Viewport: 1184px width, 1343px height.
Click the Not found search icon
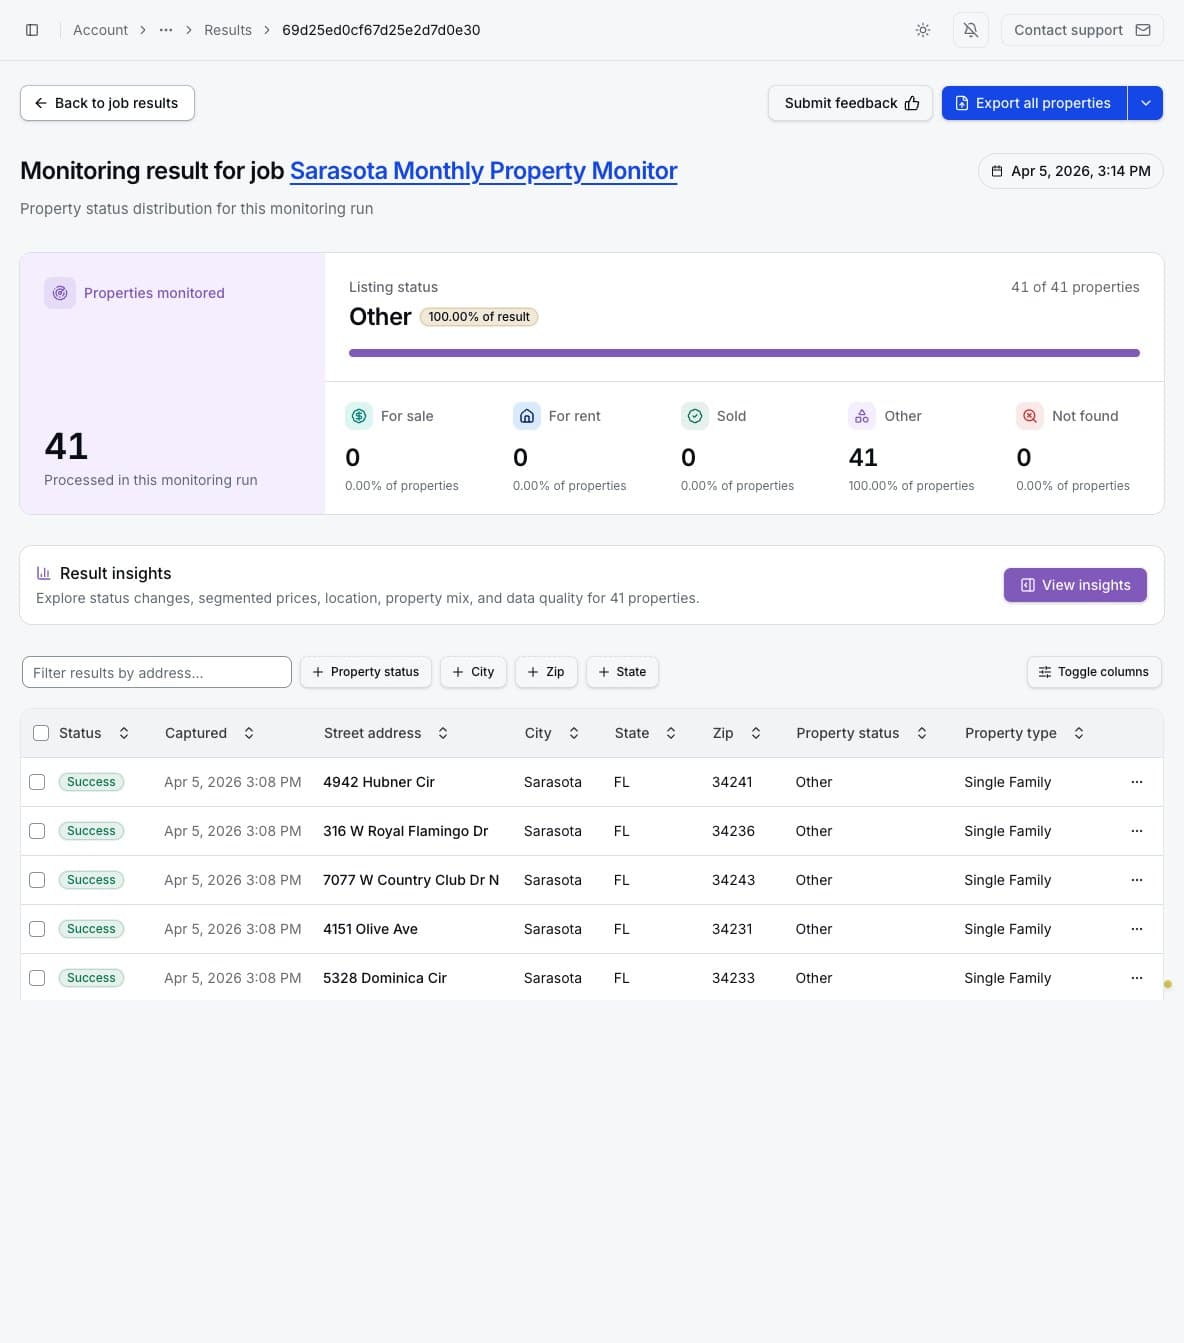[x=1030, y=416]
